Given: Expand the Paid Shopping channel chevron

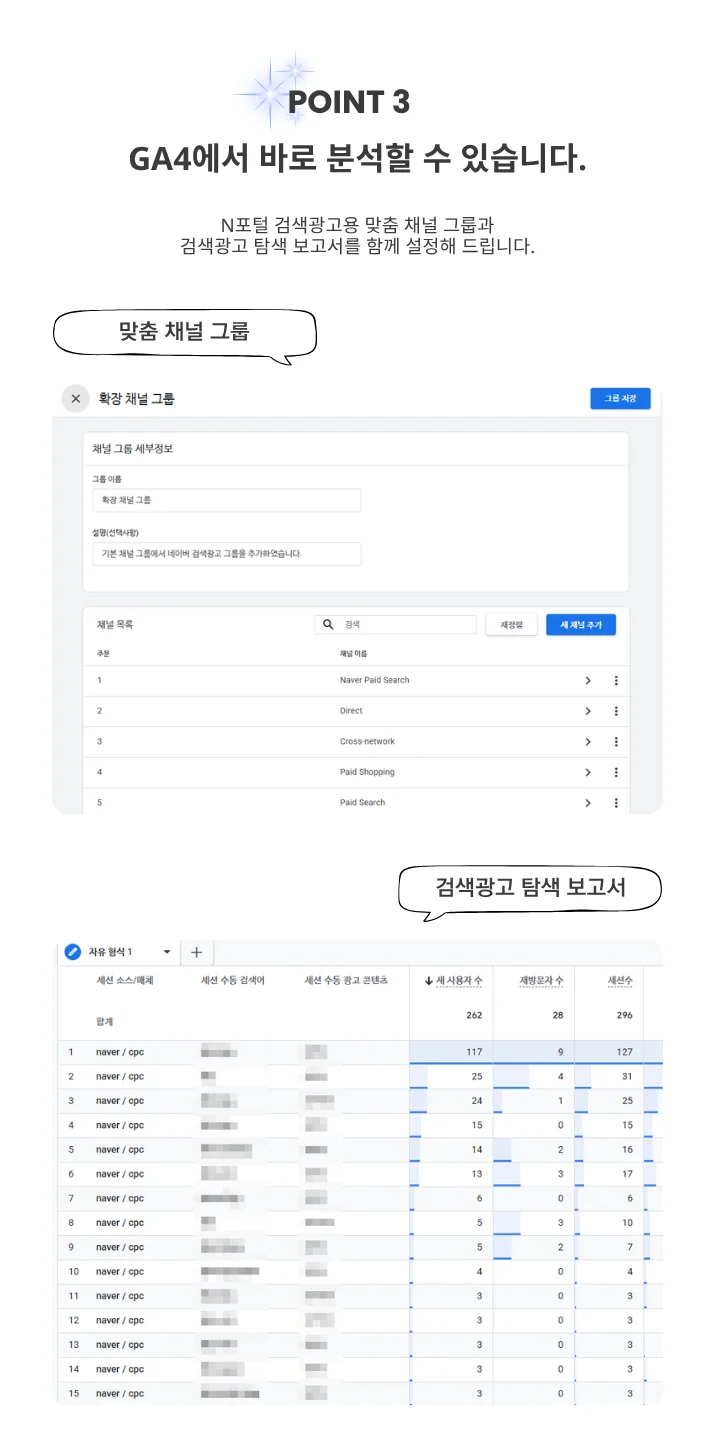Looking at the screenshot, I should pyautogui.click(x=588, y=772).
